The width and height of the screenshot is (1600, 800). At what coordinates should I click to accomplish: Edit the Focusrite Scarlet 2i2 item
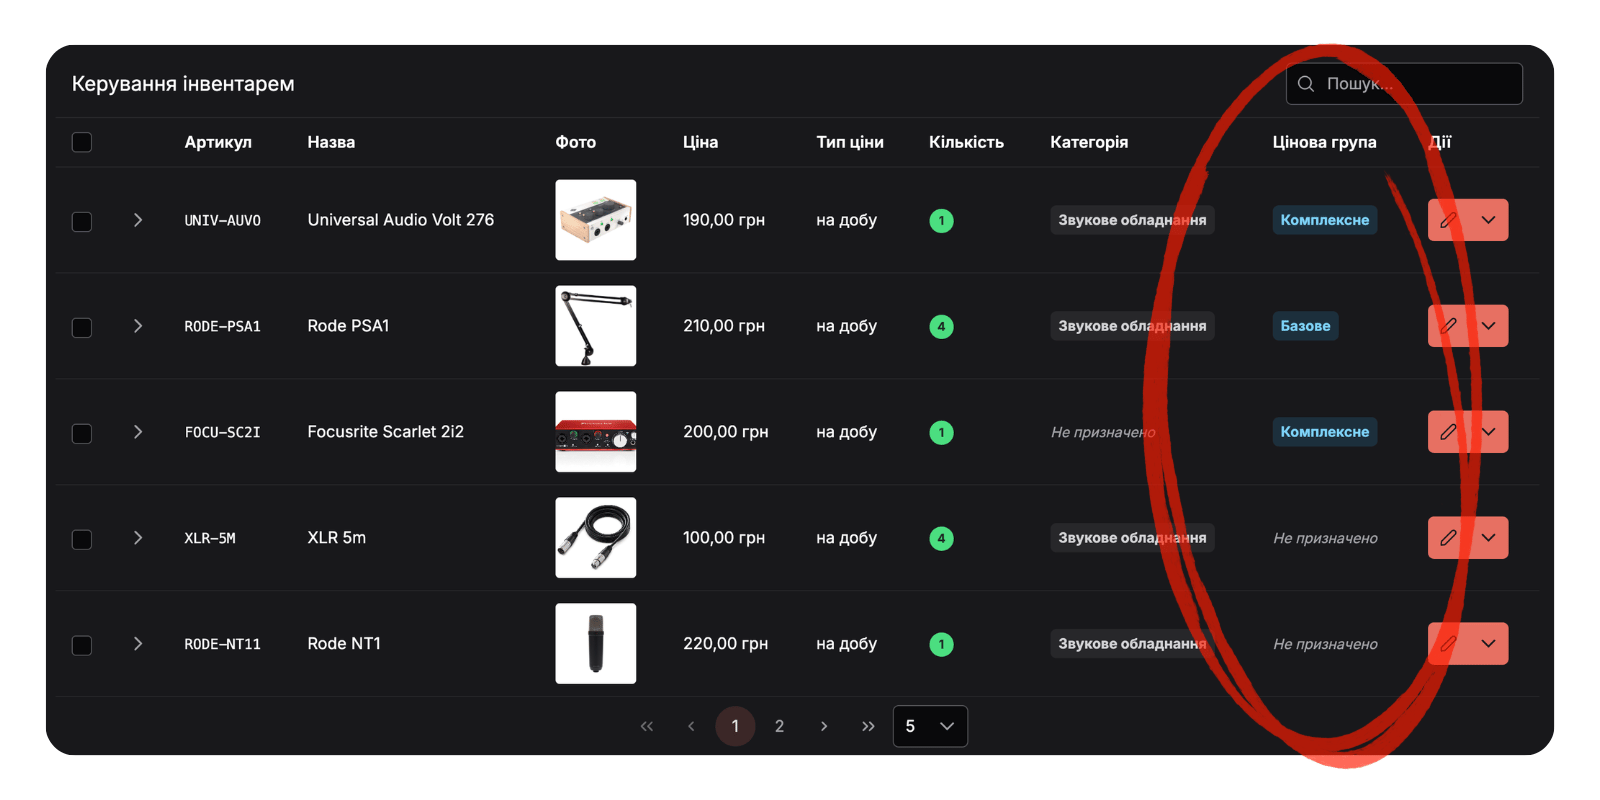pos(1448,432)
